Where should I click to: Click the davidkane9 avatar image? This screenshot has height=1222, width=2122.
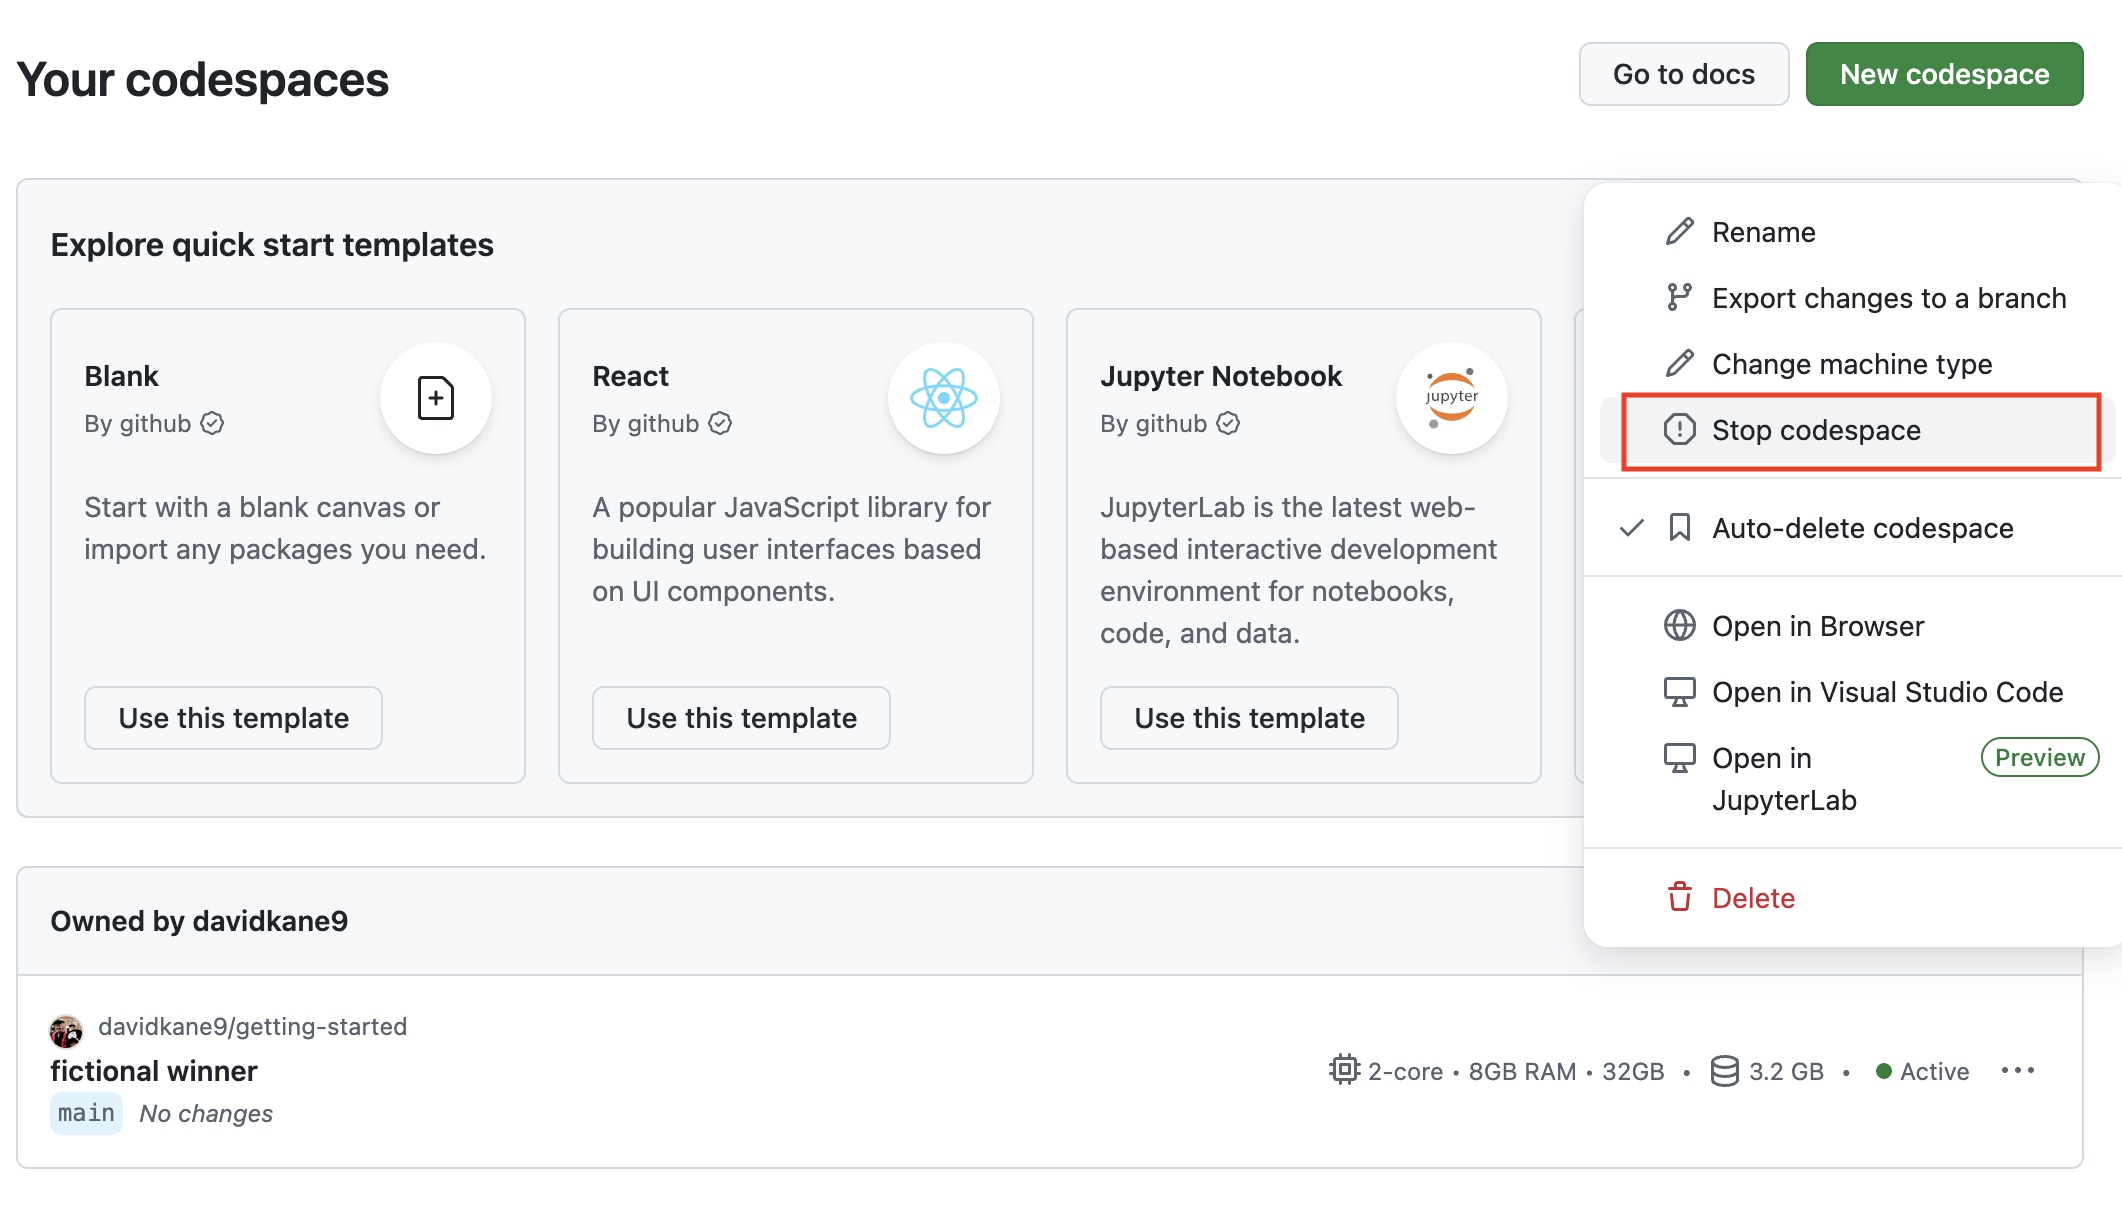(x=66, y=1030)
